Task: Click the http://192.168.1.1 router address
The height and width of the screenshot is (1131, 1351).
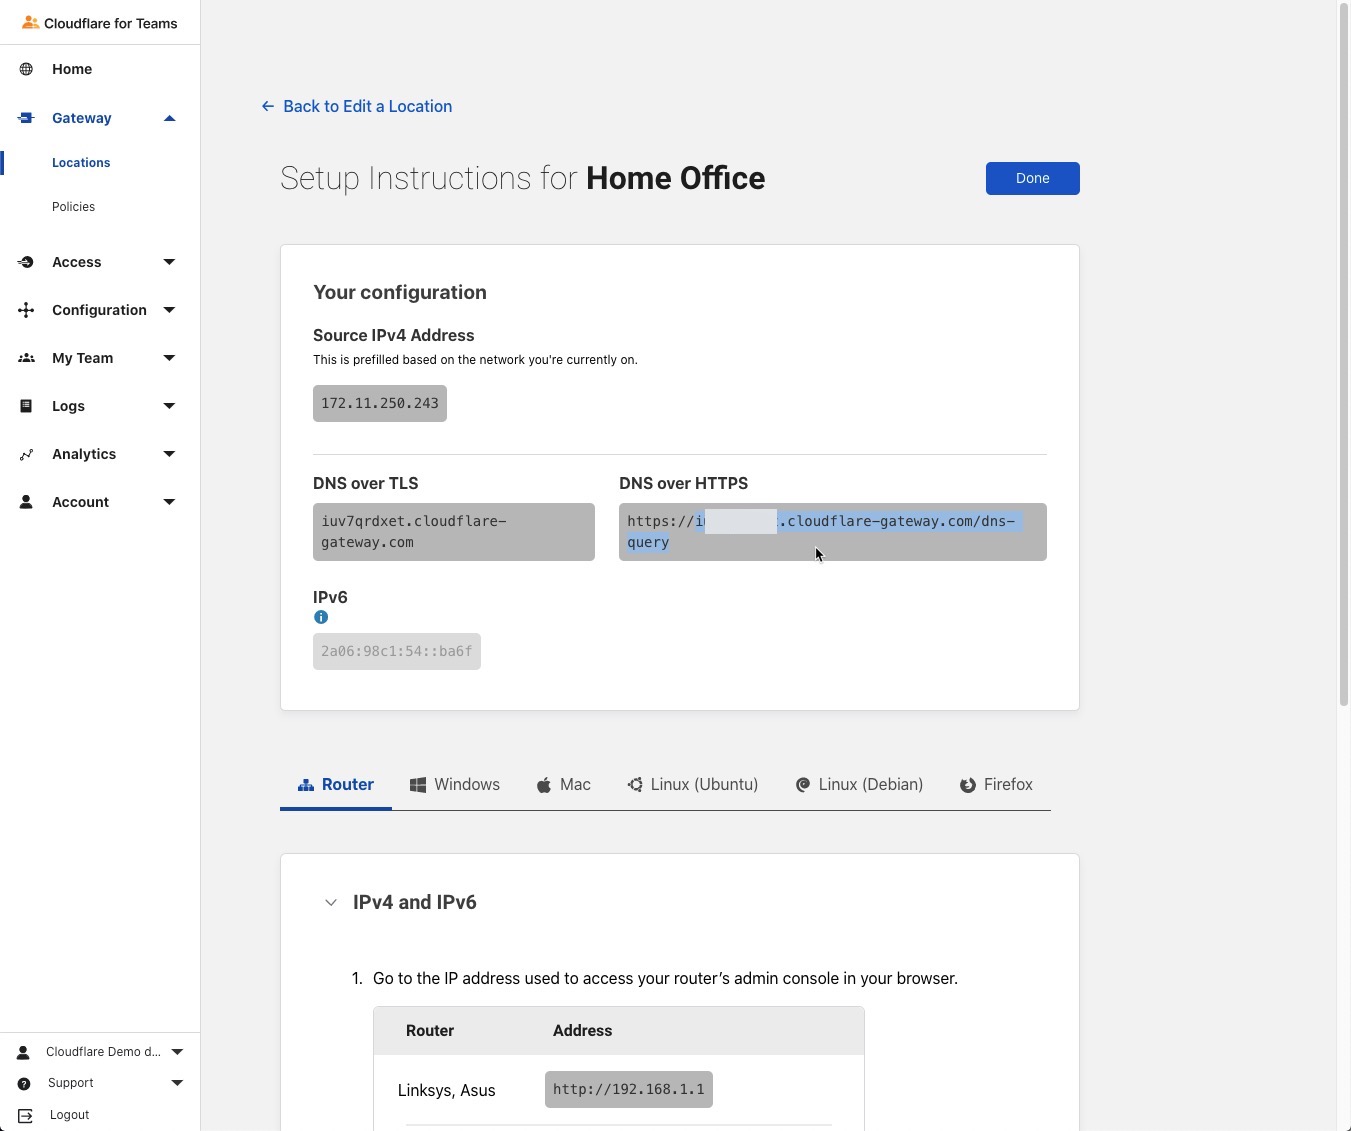Action: 629,1090
